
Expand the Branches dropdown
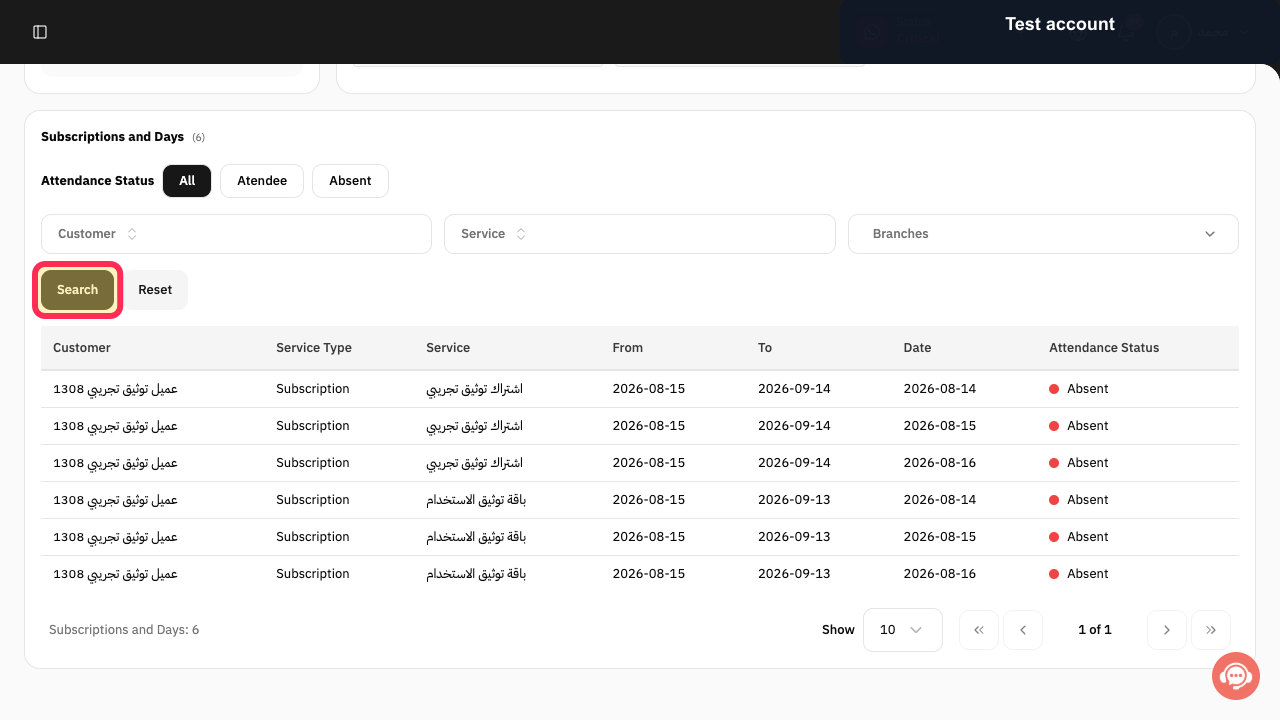pyautogui.click(x=1043, y=234)
